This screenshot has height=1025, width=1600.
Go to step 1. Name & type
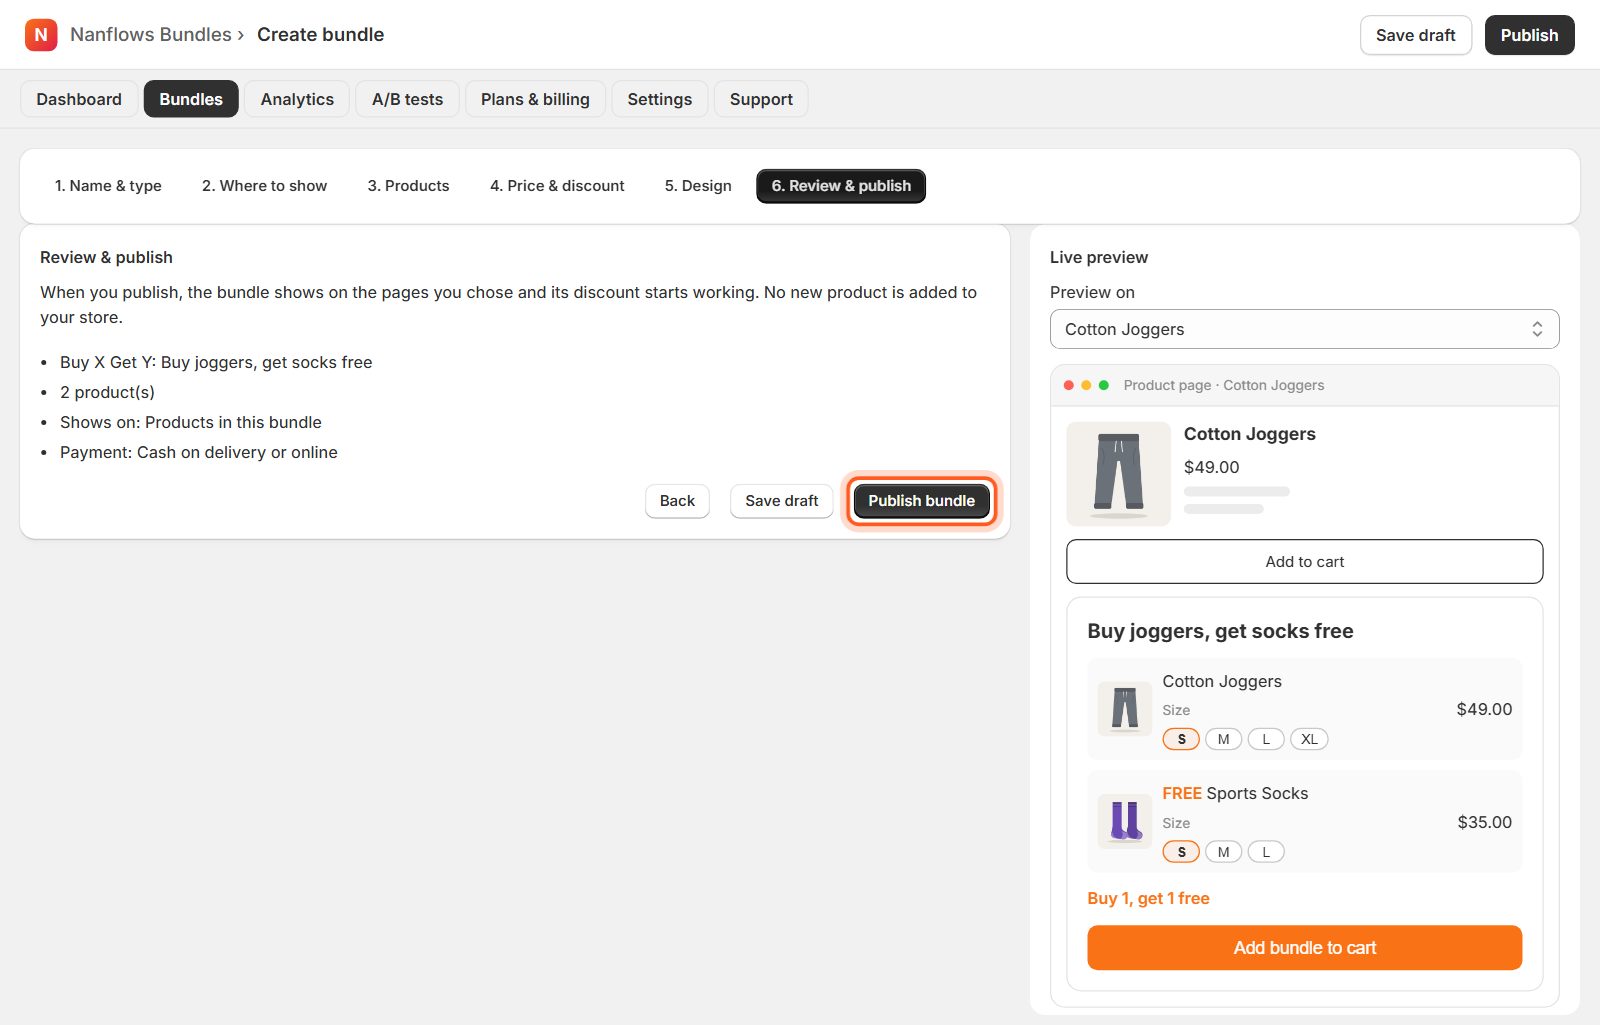108,186
